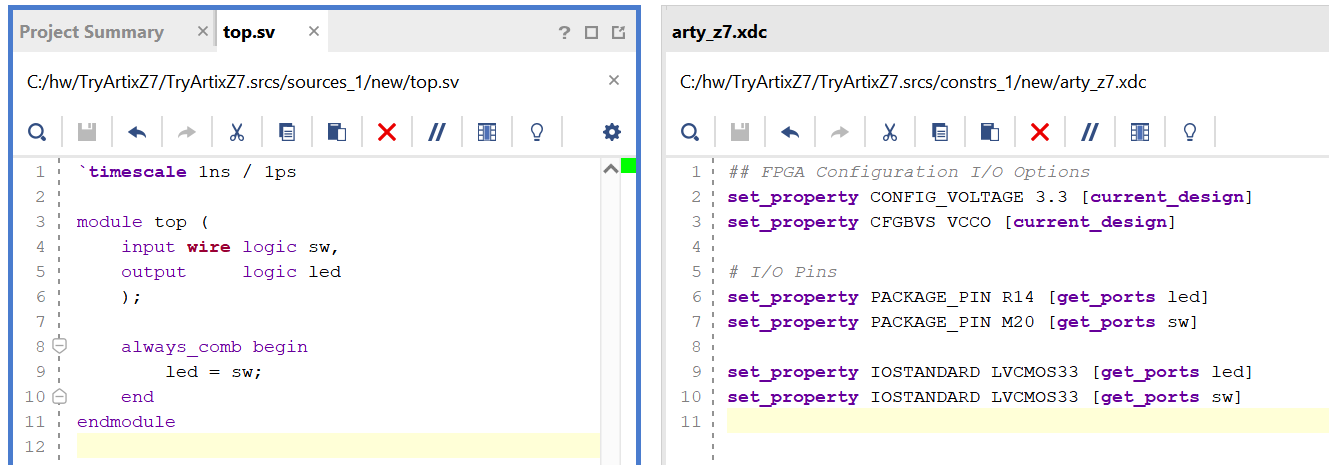Click PACKAGE_PIN R14 led line
Image resolution: width=1329 pixels, height=465 pixels.
click(x=968, y=297)
